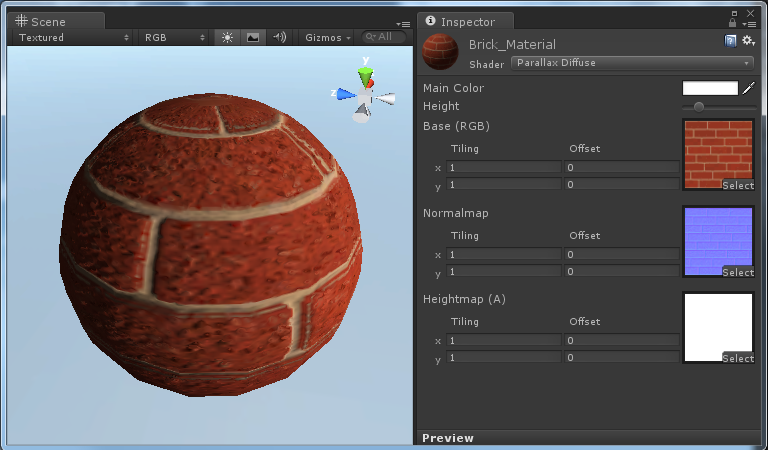This screenshot has height=450, width=768.
Task: Click the Height property label
Action: (x=441, y=106)
